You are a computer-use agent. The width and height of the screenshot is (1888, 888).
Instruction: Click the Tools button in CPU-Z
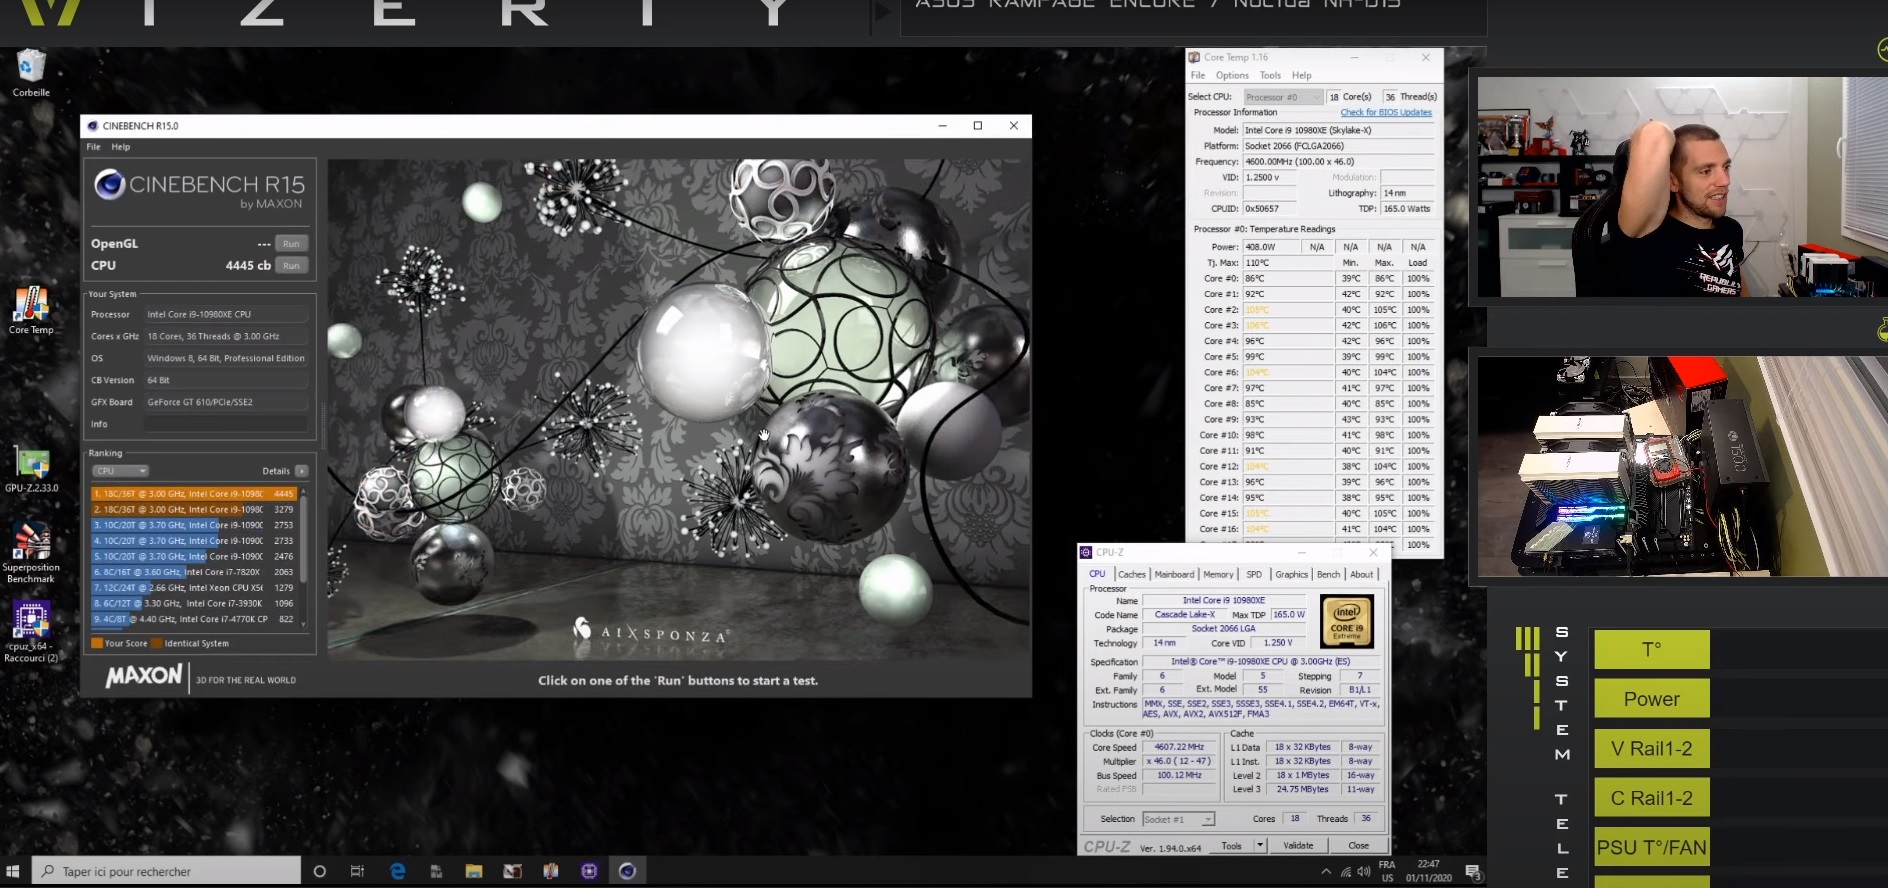click(x=1231, y=846)
